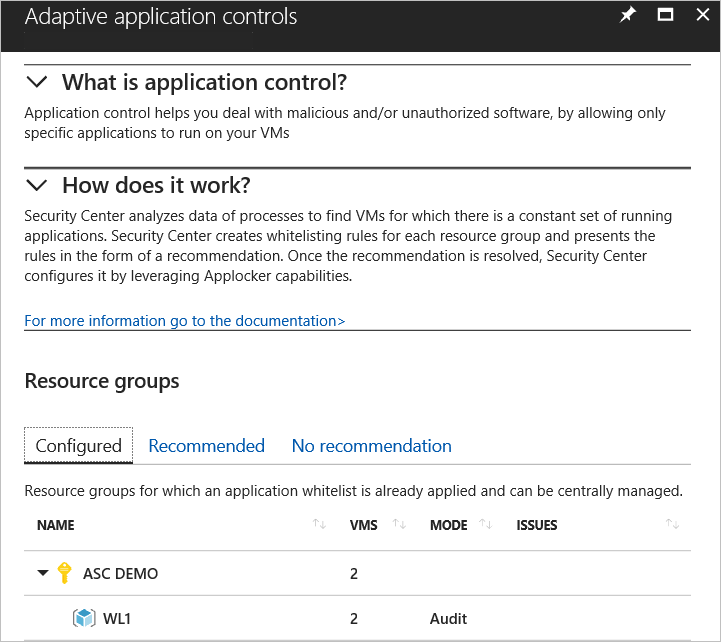Click the yellow key icon for ASC DEMO
This screenshot has height=642, width=721.
64,573
